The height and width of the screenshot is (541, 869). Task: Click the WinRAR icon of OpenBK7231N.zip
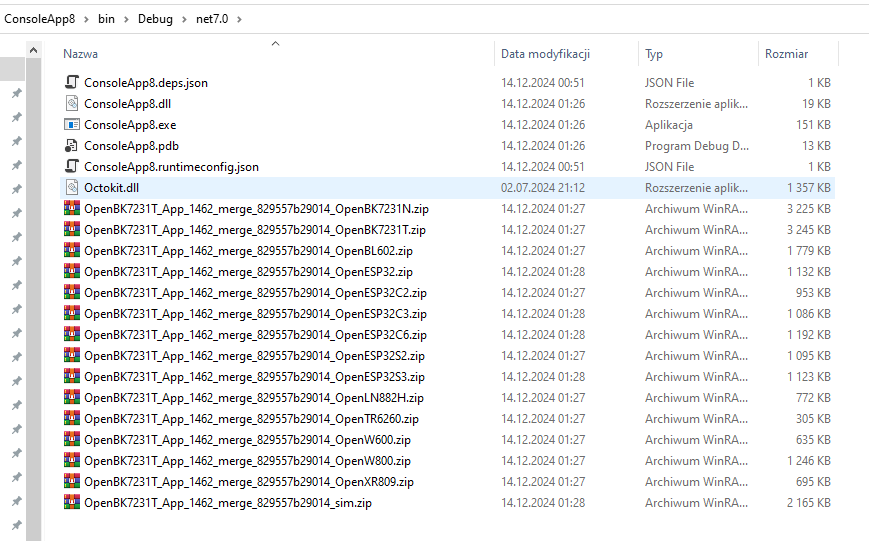pyautogui.click(x=72, y=208)
